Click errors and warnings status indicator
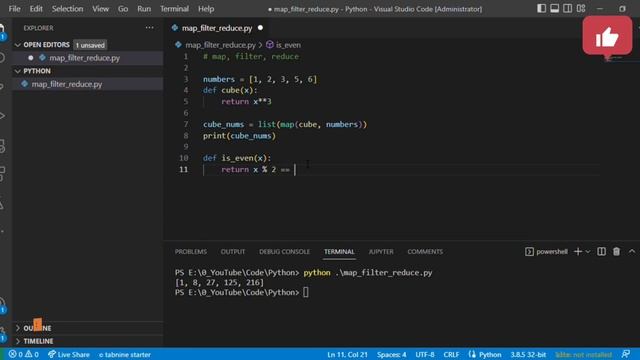 pos(24,354)
